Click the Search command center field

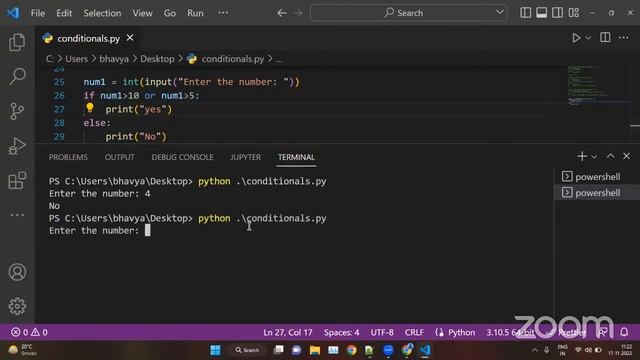pyautogui.click(x=409, y=13)
